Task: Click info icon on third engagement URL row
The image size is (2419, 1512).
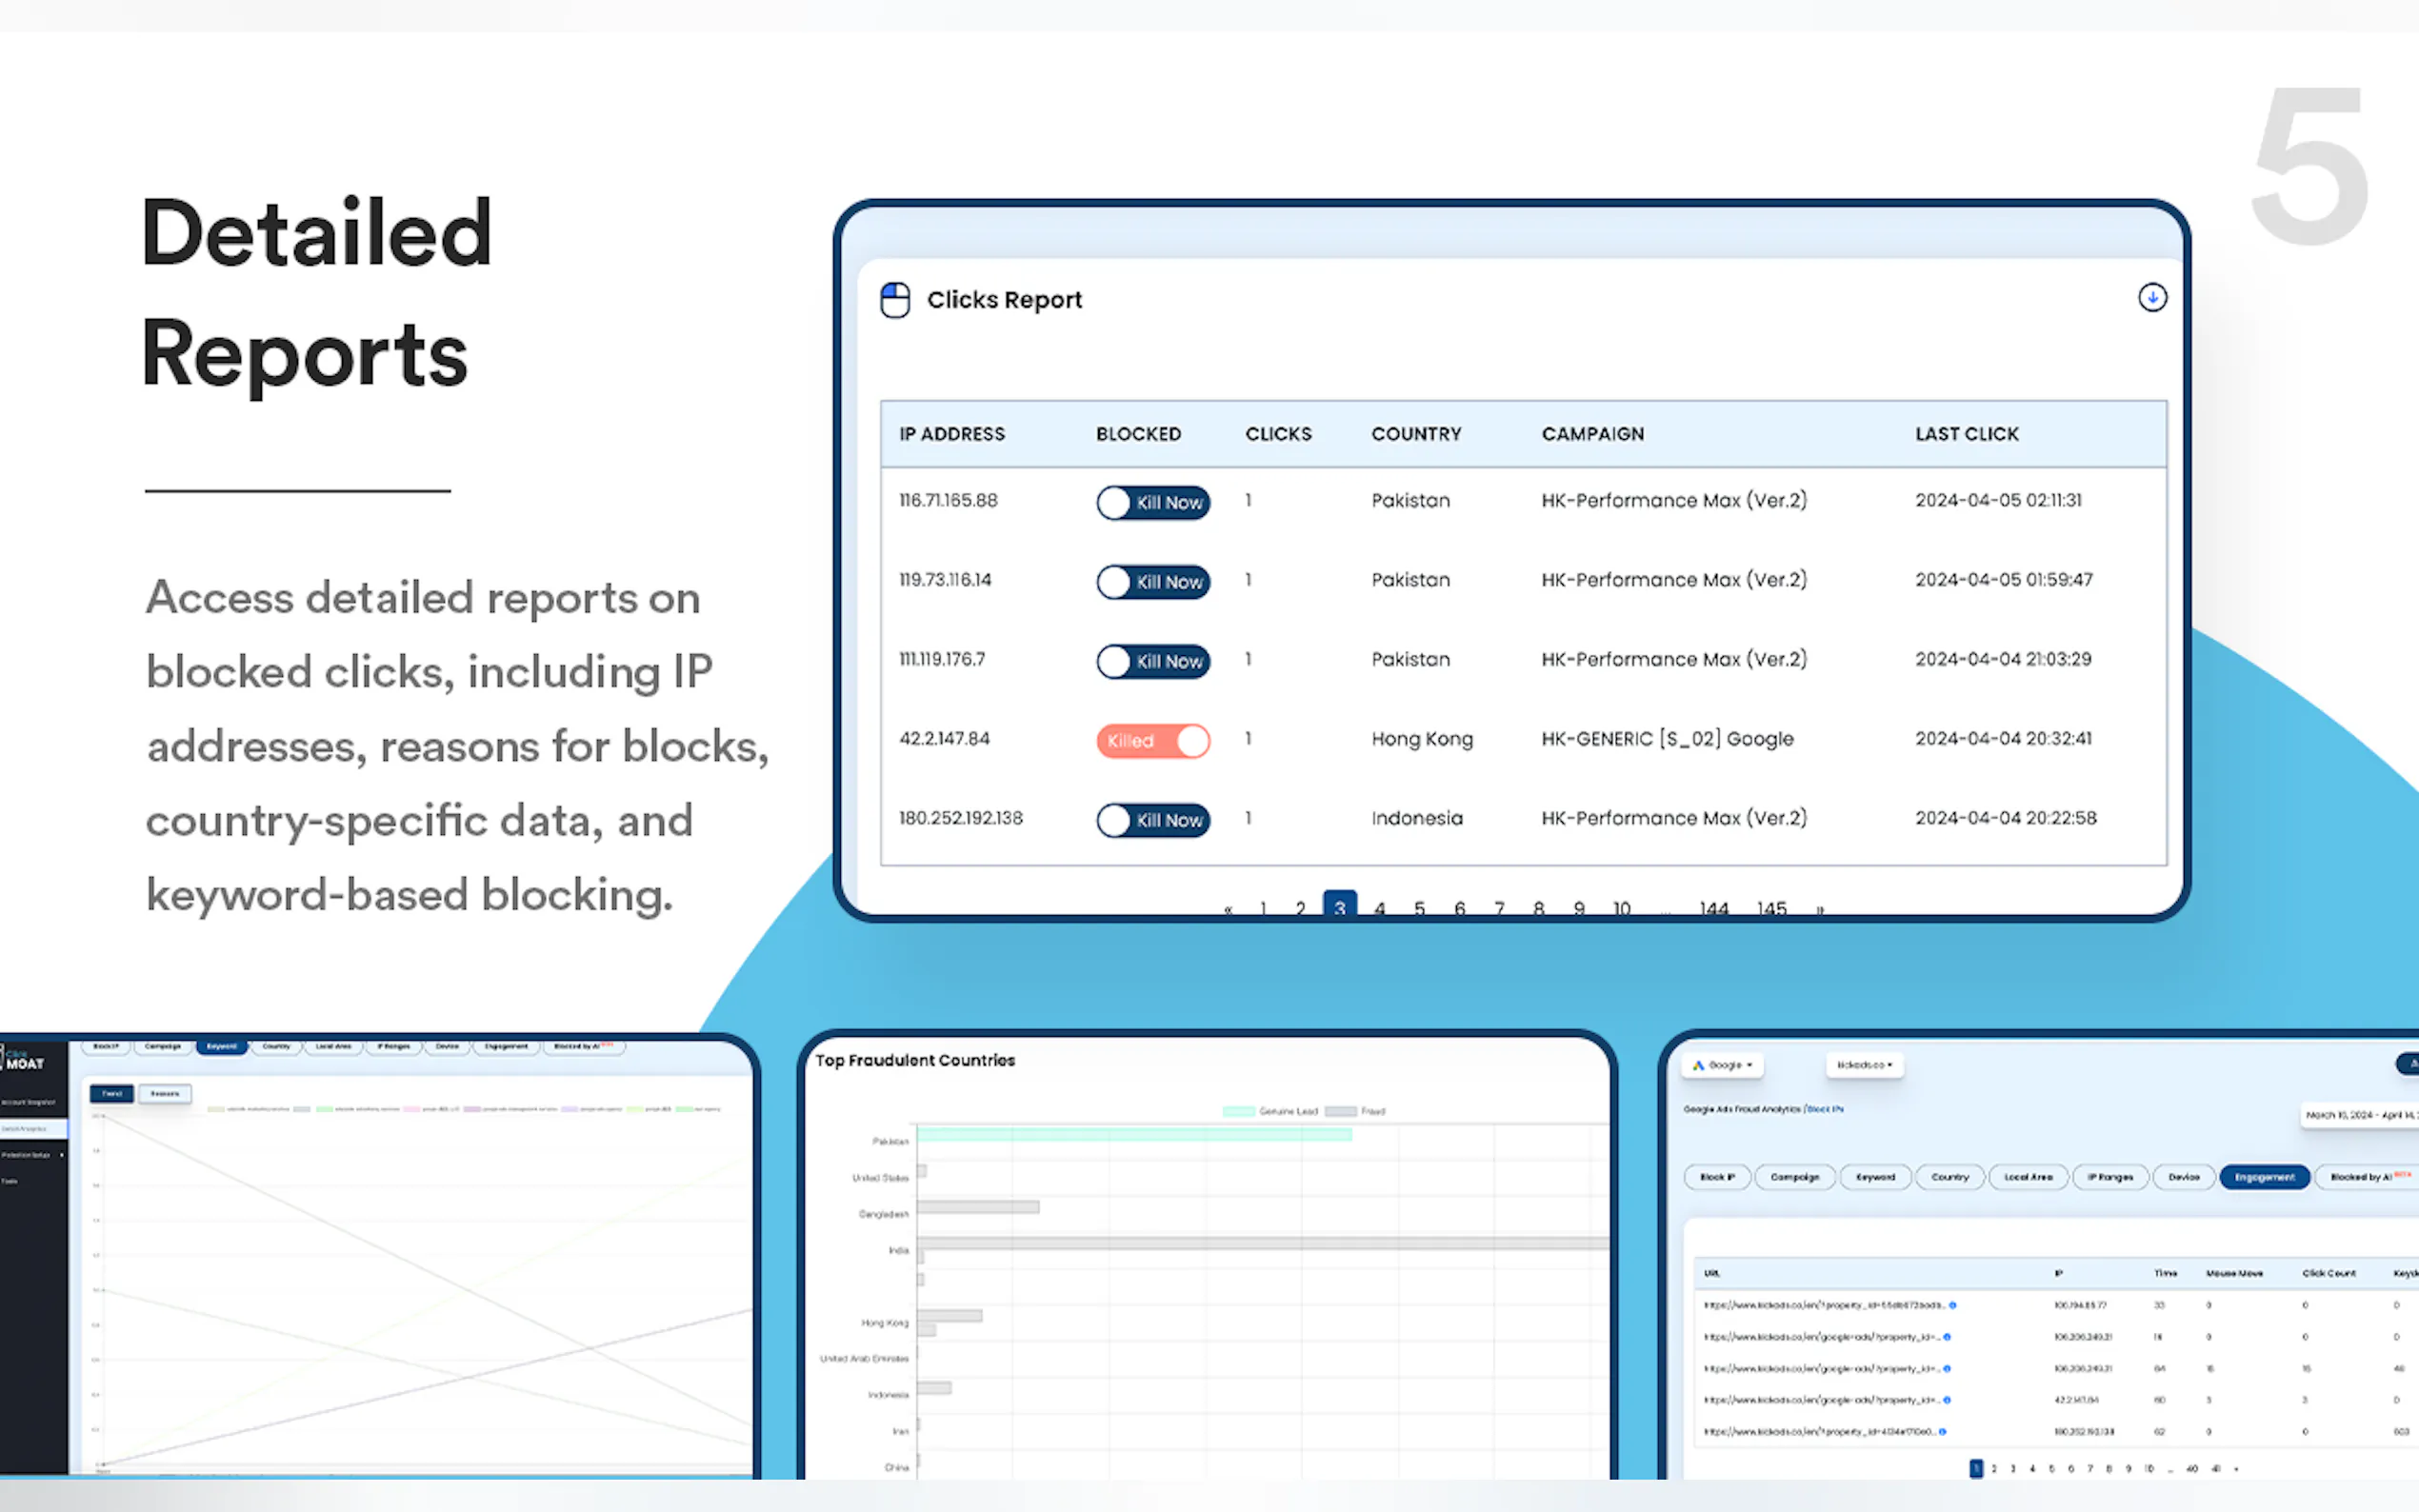Action: 1947,1369
